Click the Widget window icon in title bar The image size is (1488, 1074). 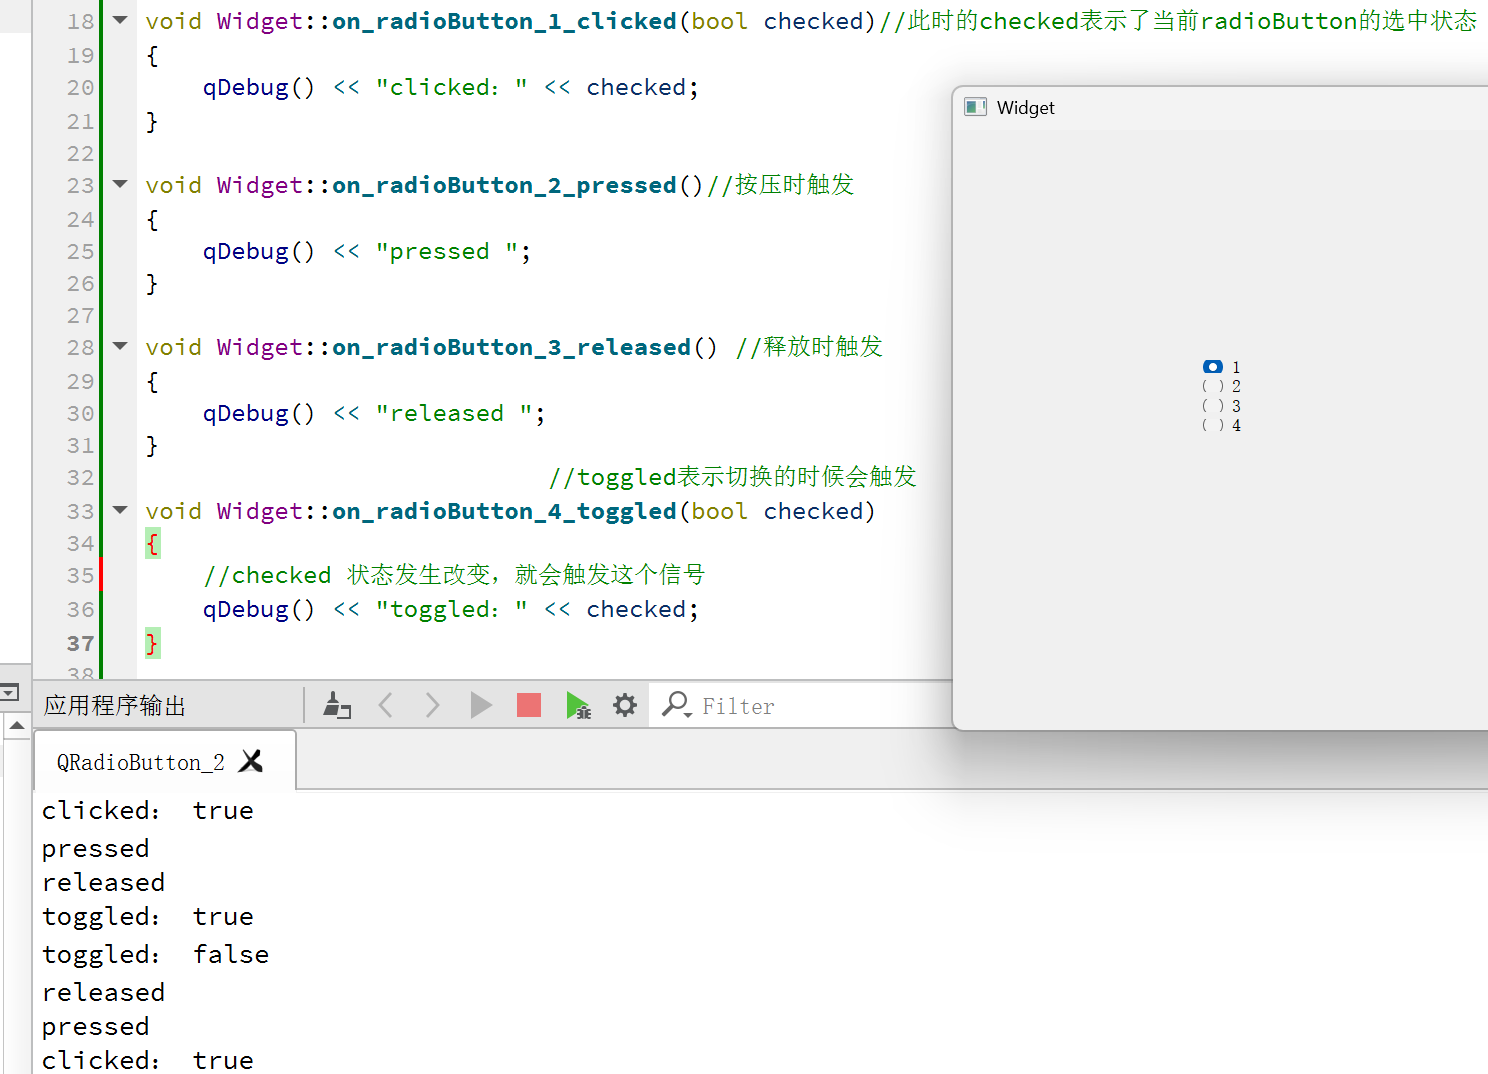click(x=975, y=107)
